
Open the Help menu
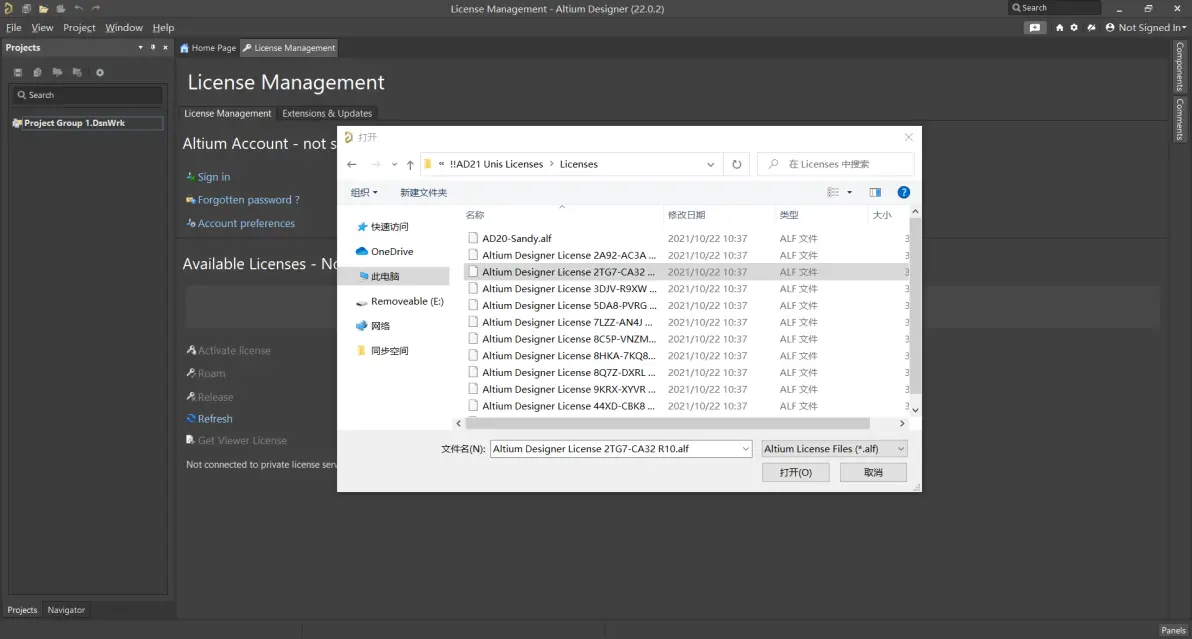pos(163,27)
